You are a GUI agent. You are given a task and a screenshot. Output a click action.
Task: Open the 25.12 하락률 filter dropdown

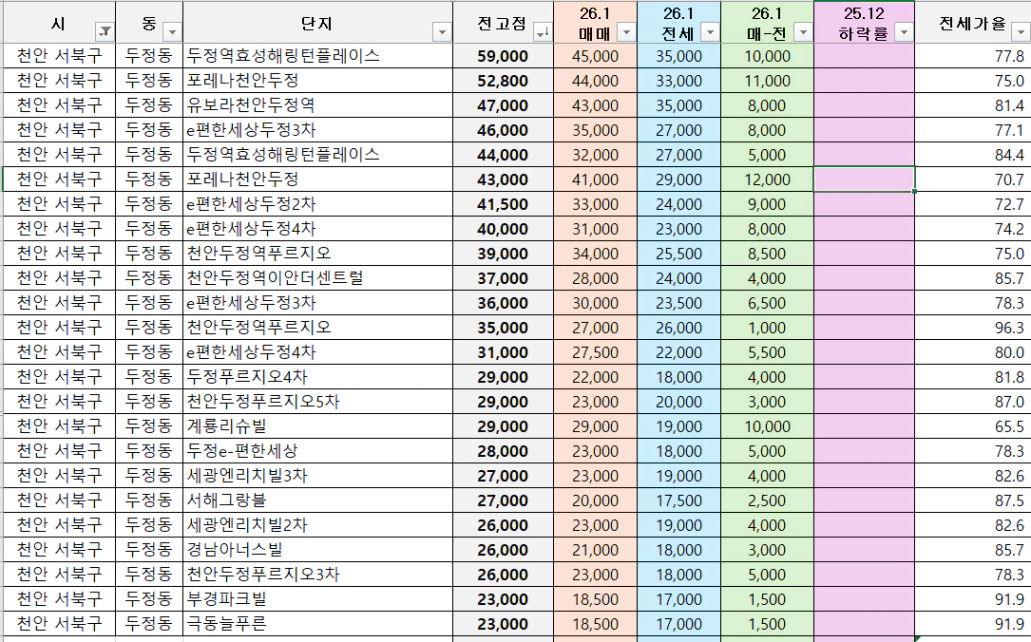click(904, 32)
